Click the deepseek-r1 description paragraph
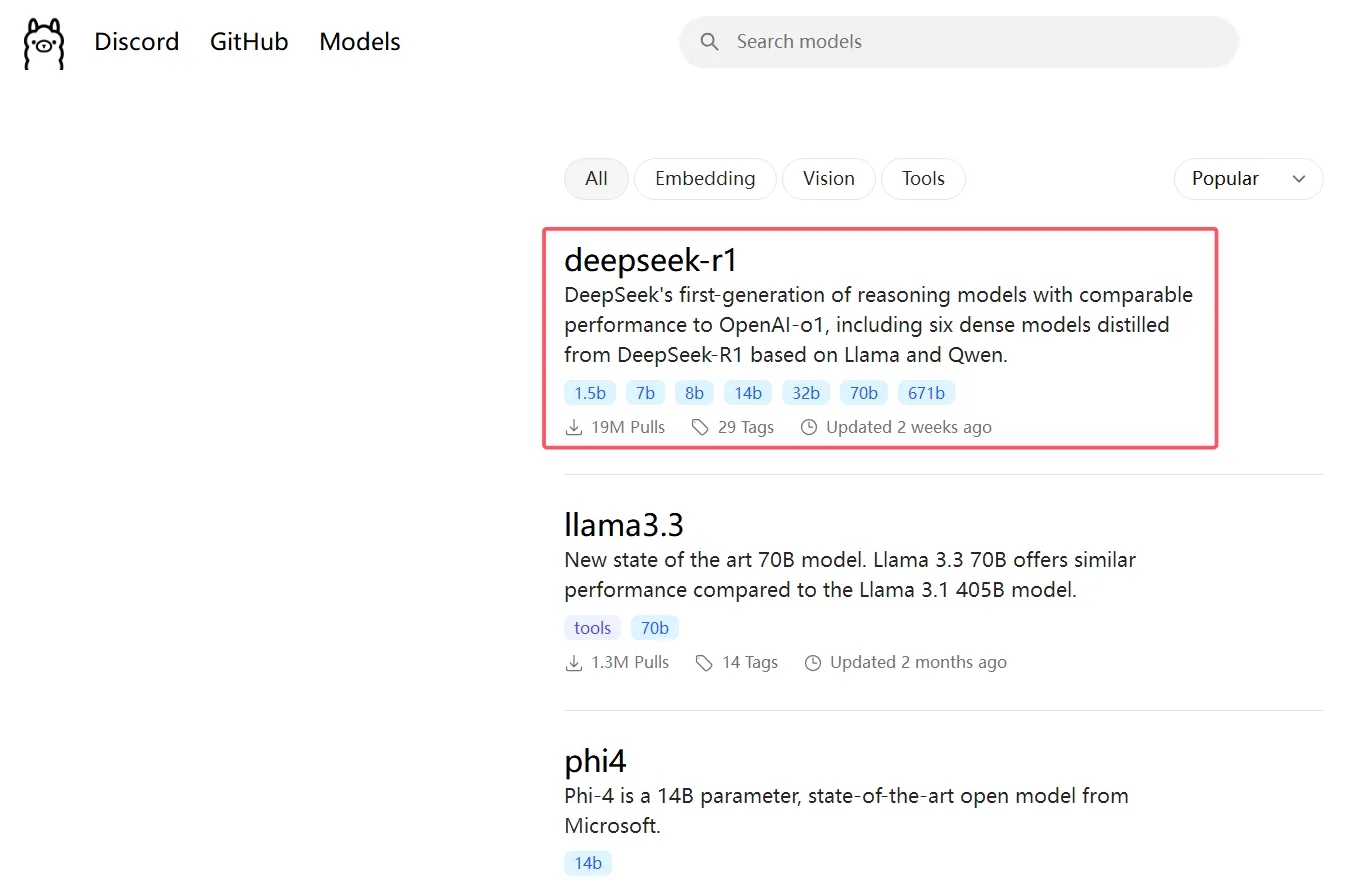Image resolution: width=1367 pixels, height=880 pixels. (879, 325)
